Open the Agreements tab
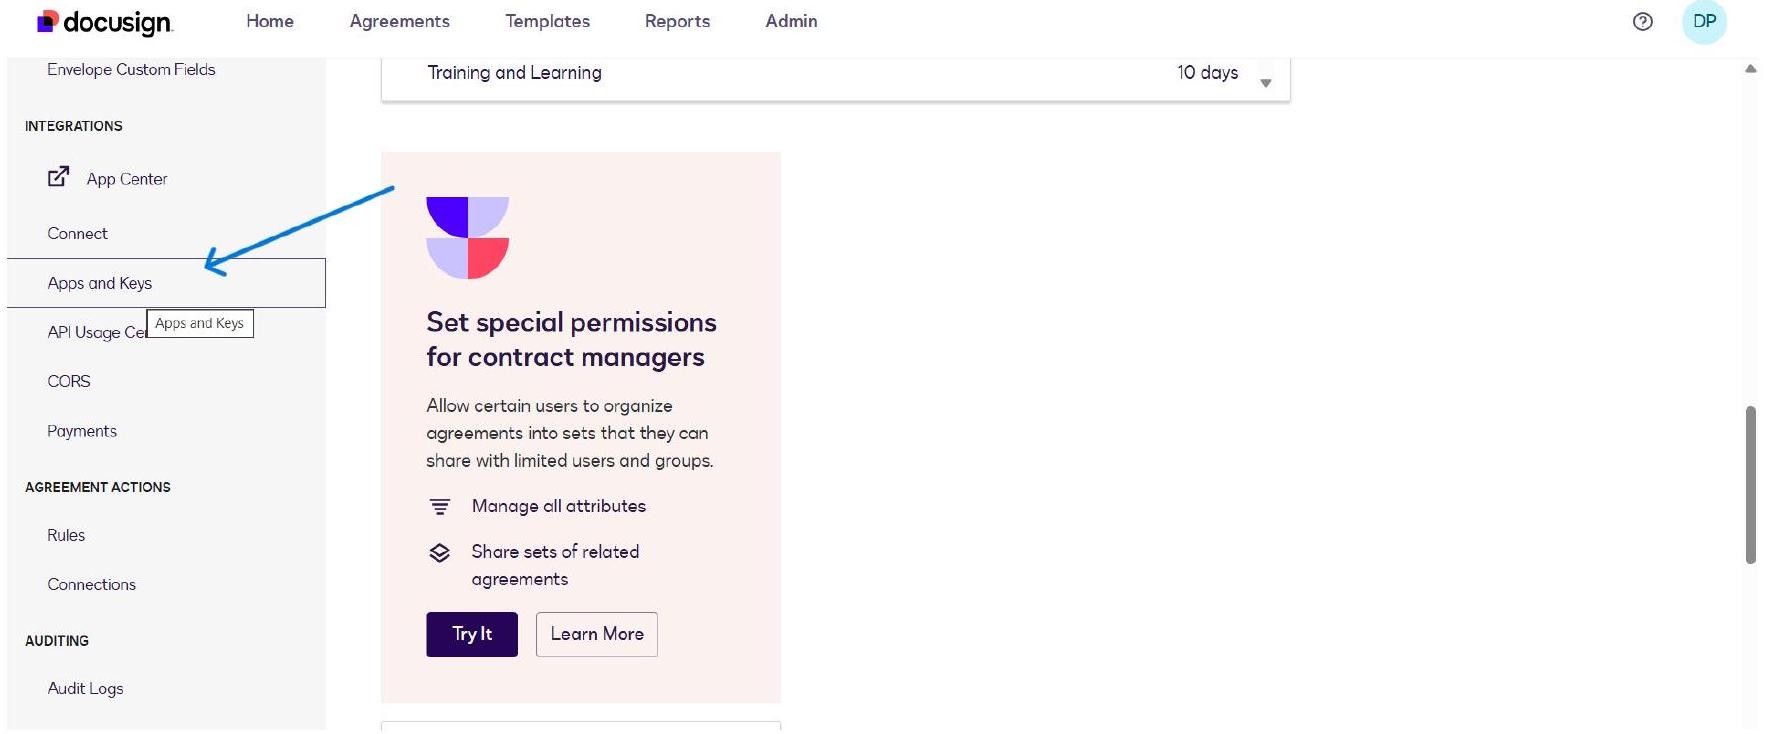Image resolution: width=1769 pixels, height=734 pixels. click(x=400, y=21)
